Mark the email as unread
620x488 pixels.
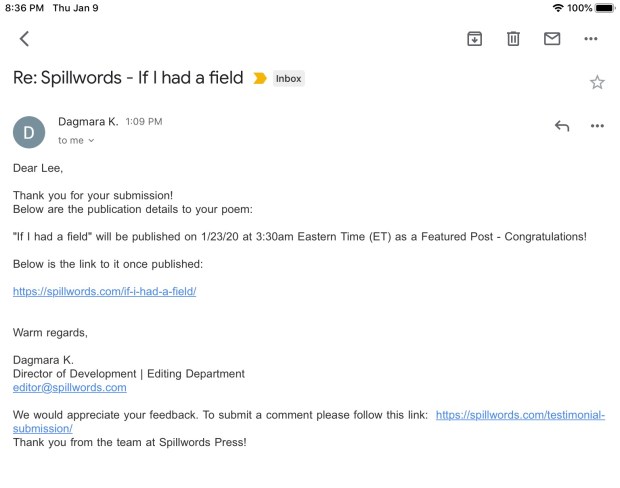click(x=552, y=39)
